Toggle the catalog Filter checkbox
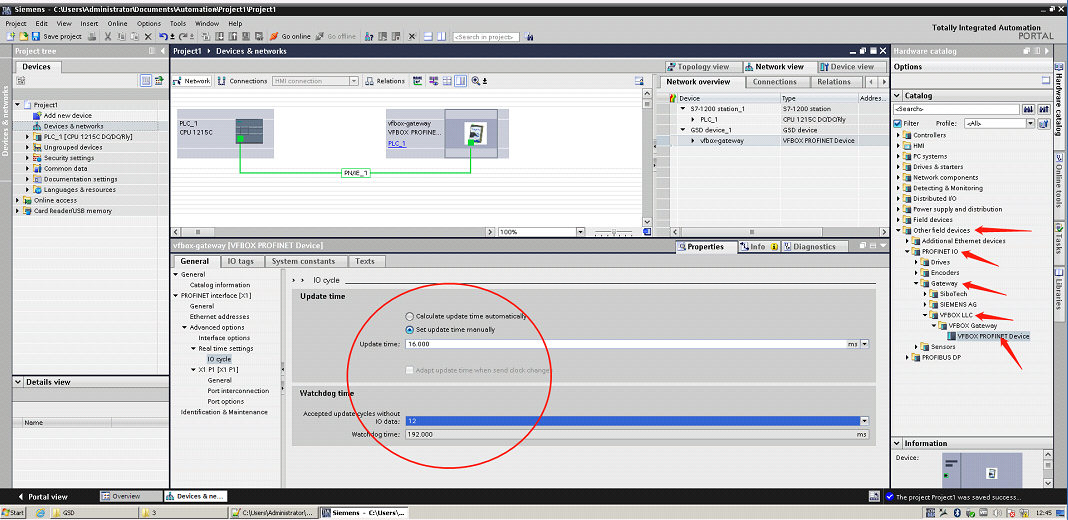 (898, 123)
